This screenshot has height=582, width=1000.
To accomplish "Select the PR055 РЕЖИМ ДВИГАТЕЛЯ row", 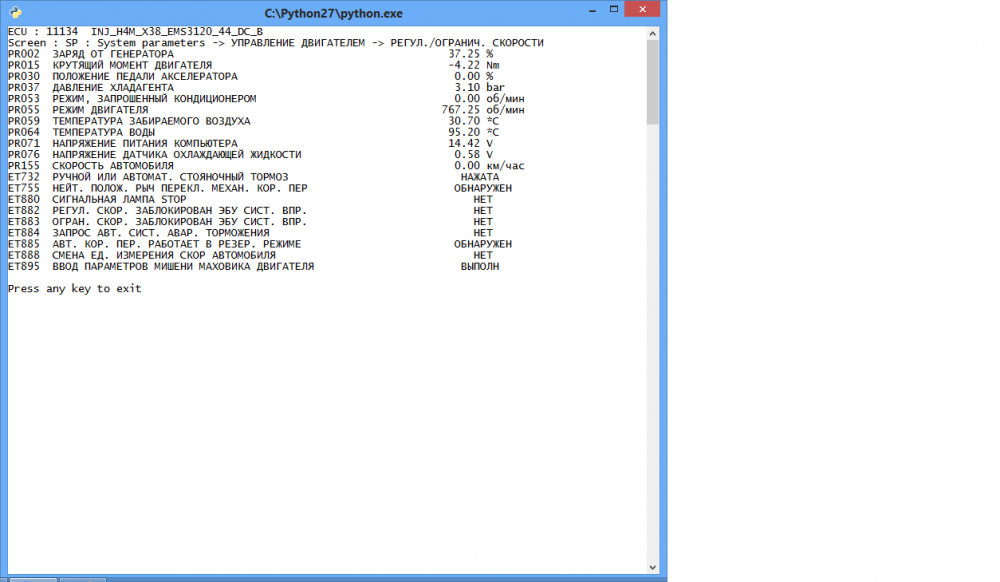I will click(266, 110).
